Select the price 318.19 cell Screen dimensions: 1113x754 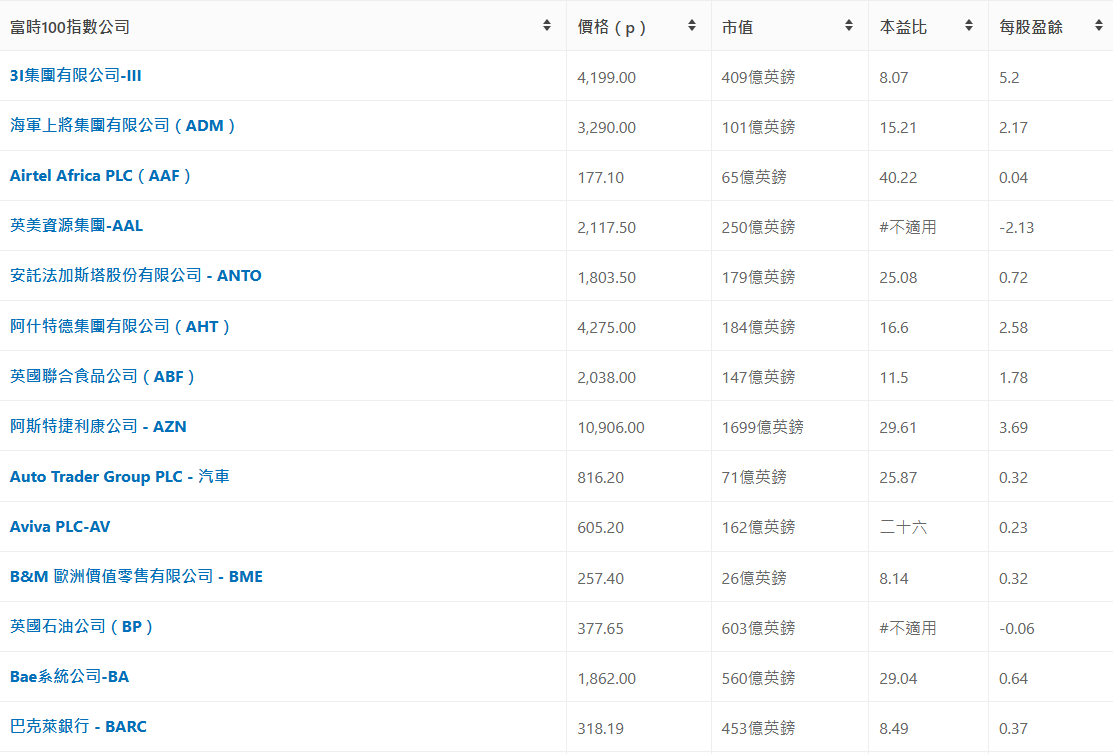pyautogui.click(x=601, y=728)
